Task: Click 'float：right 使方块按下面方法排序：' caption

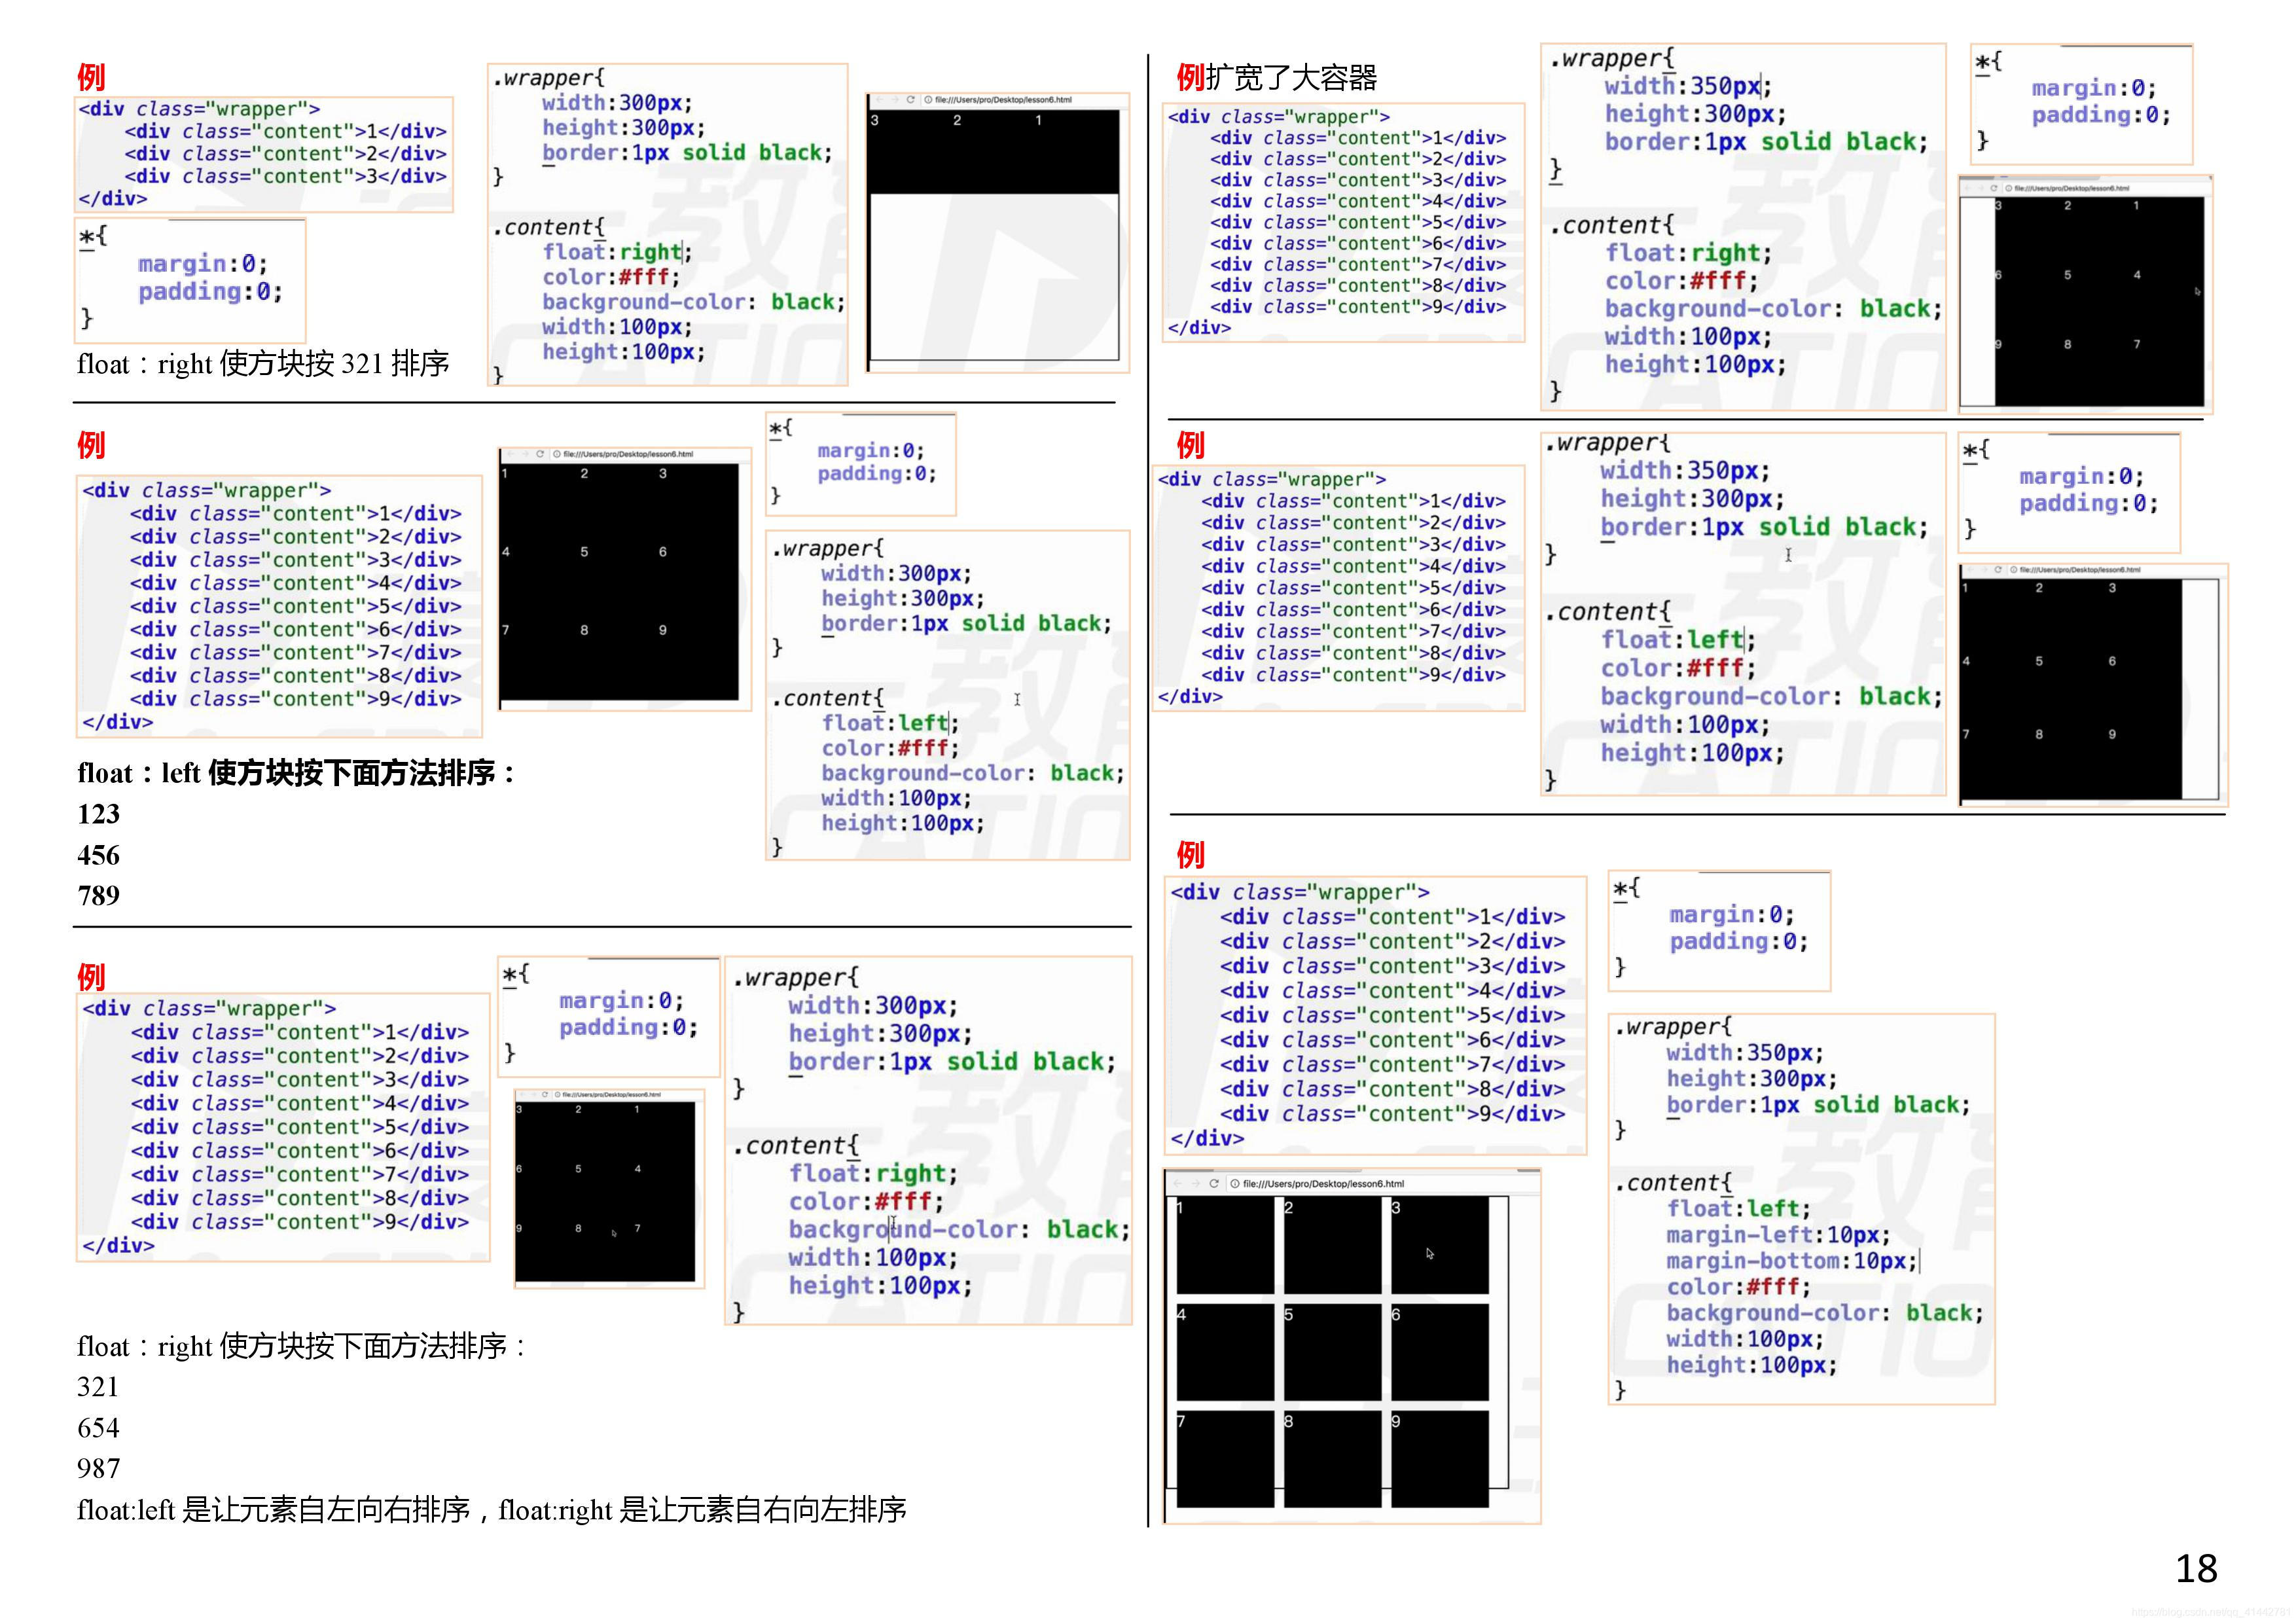Action: point(302,1346)
